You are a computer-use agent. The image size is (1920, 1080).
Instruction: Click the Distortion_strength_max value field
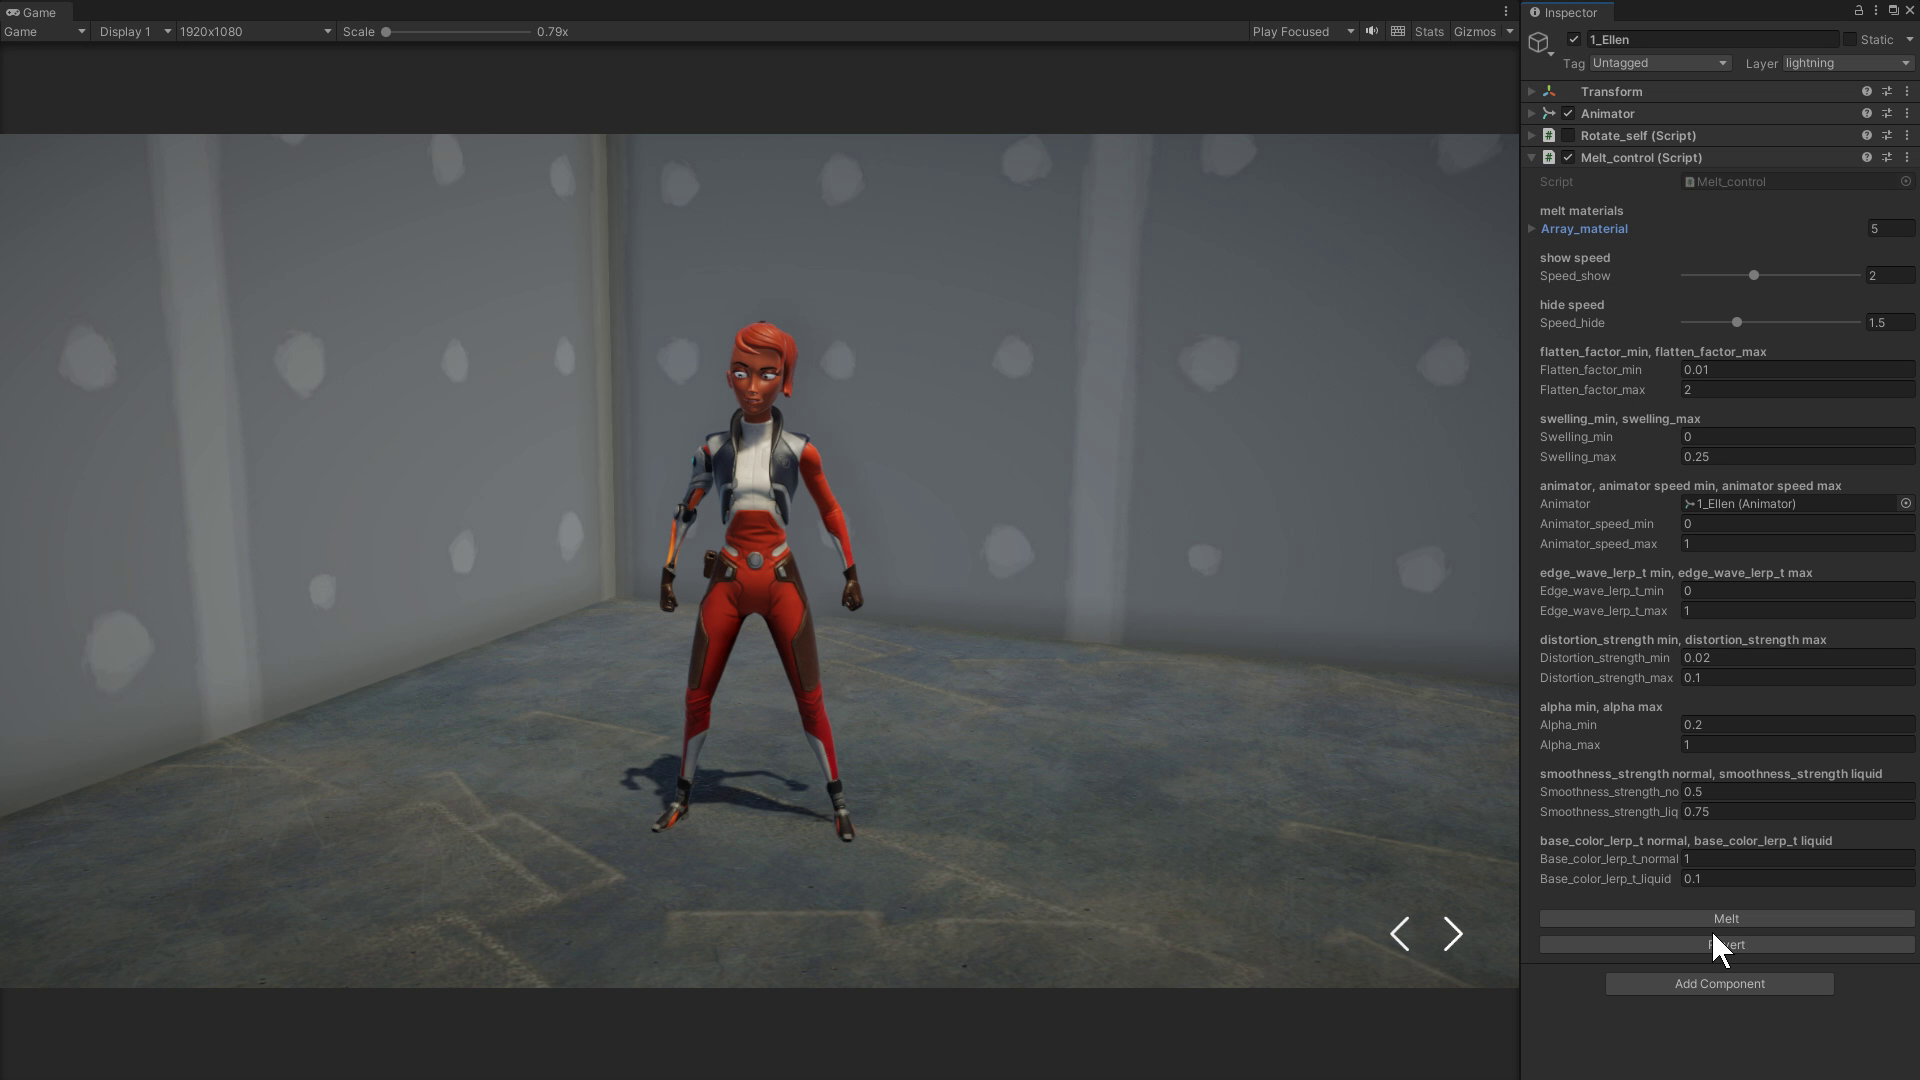point(1798,677)
